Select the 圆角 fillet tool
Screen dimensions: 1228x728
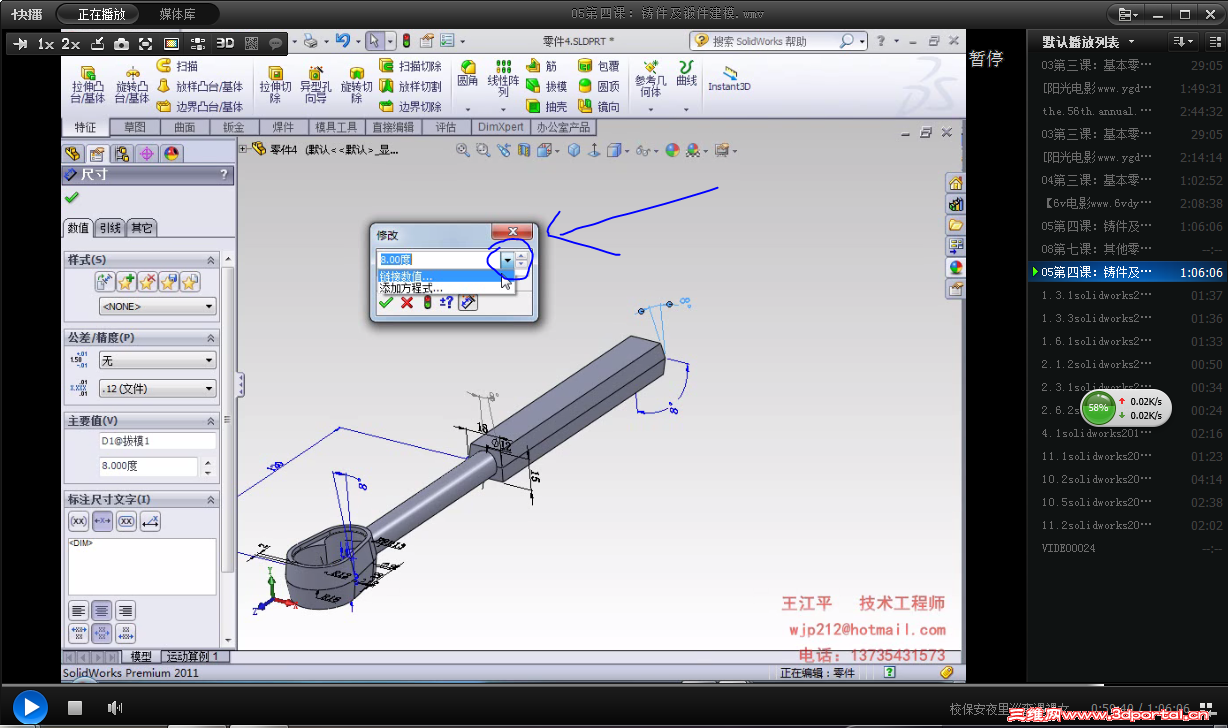[x=468, y=75]
